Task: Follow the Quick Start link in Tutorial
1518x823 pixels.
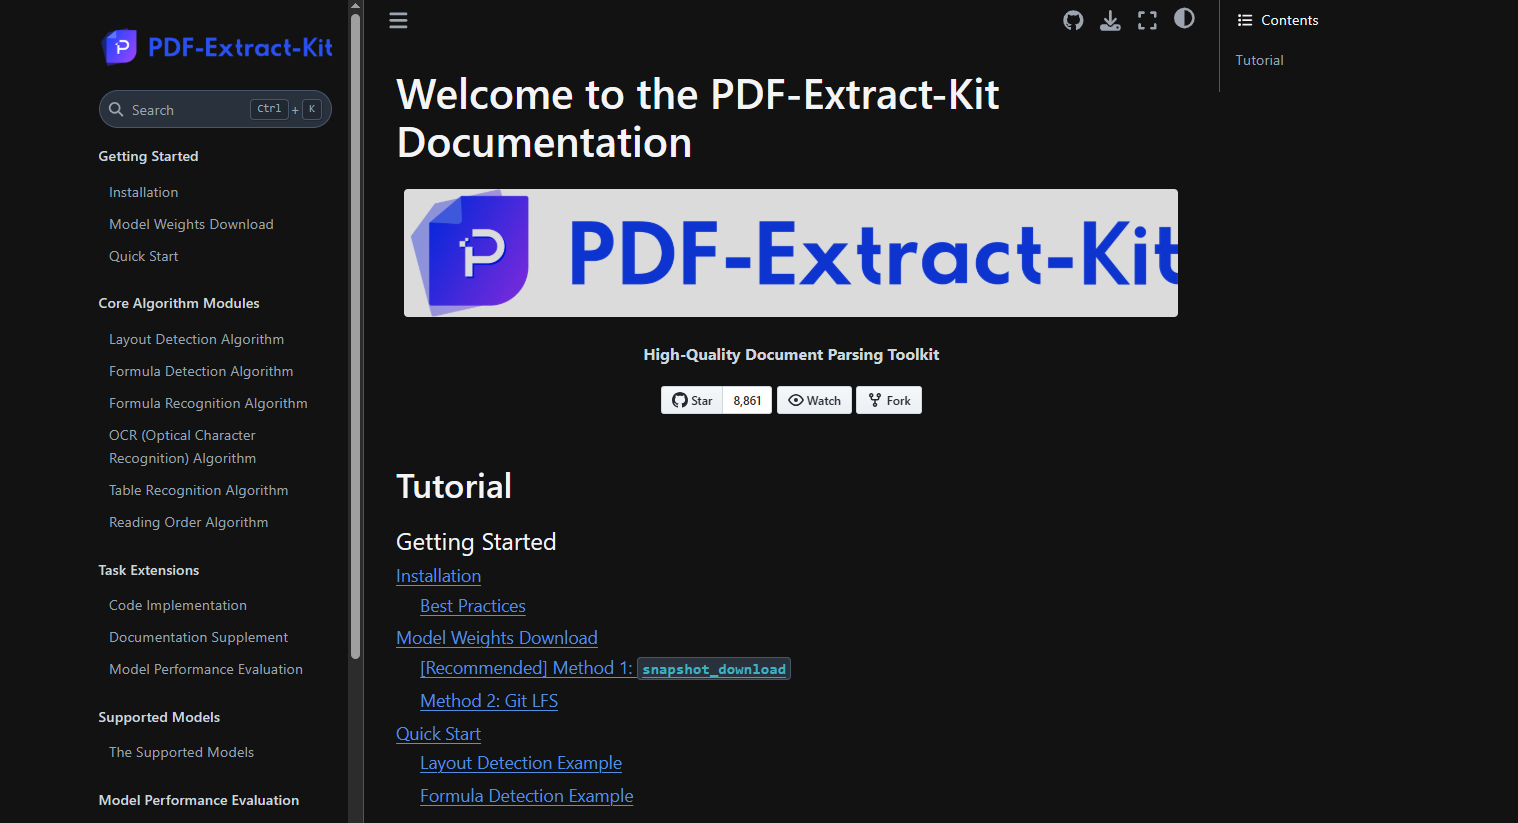Action: [438, 734]
